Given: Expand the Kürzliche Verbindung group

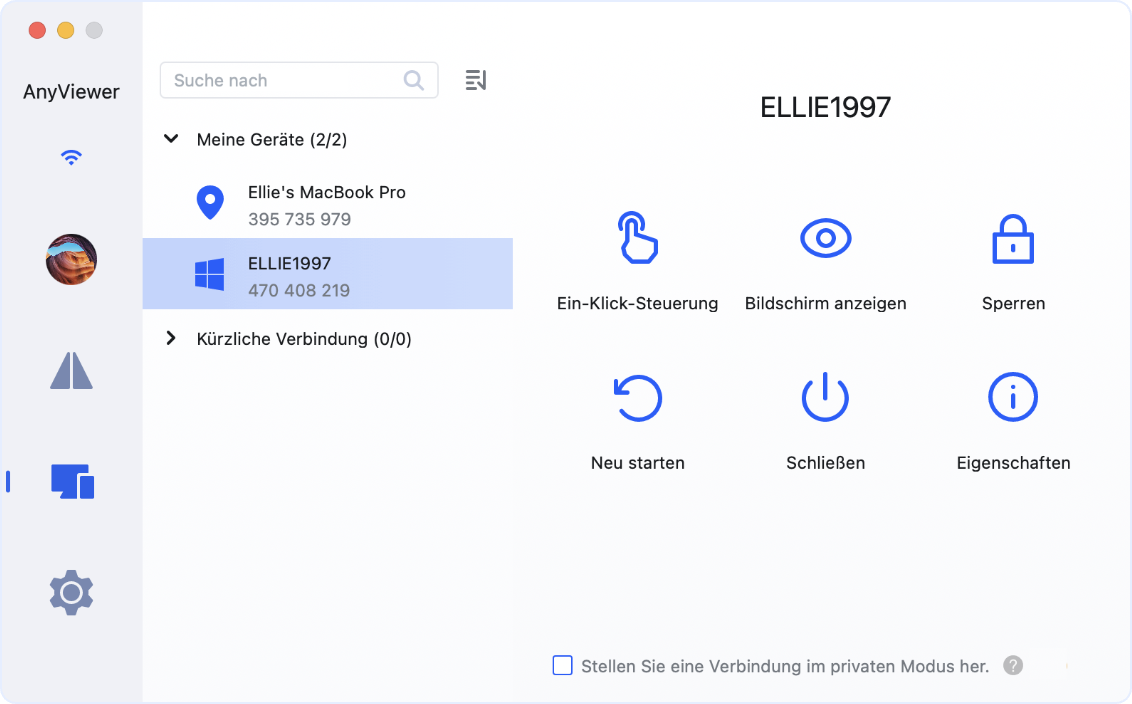Looking at the screenshot, I should click(171, 339).
